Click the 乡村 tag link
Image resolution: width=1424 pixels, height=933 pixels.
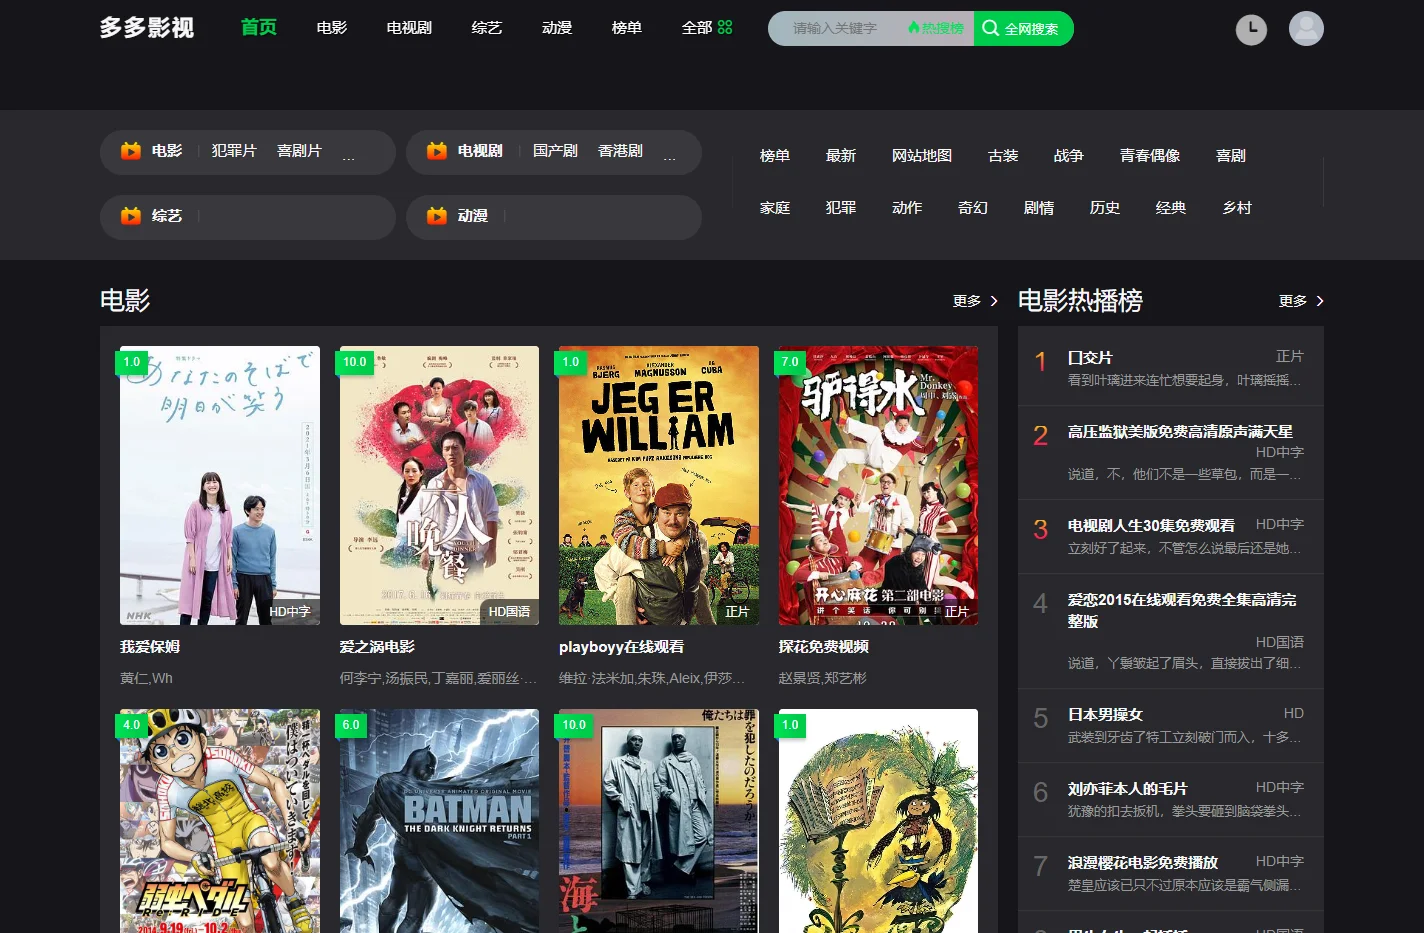pyautogui.click(x=1237, y=208)
